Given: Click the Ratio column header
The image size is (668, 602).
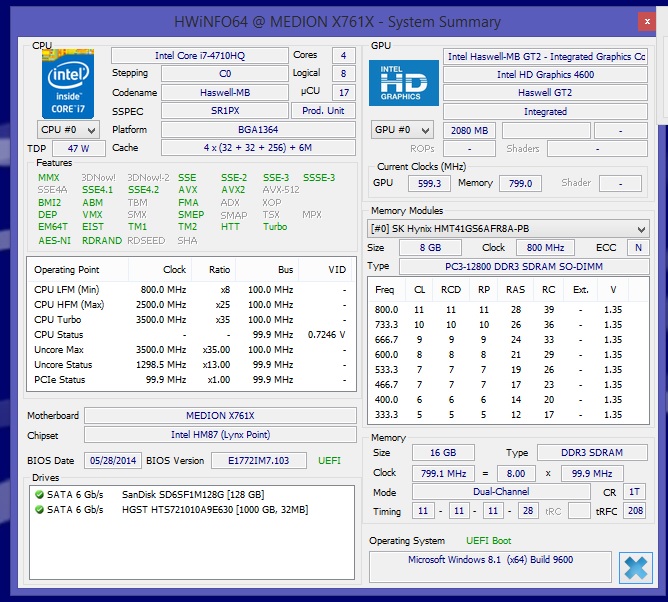Looking at the screenshot, I should point(213,270).
